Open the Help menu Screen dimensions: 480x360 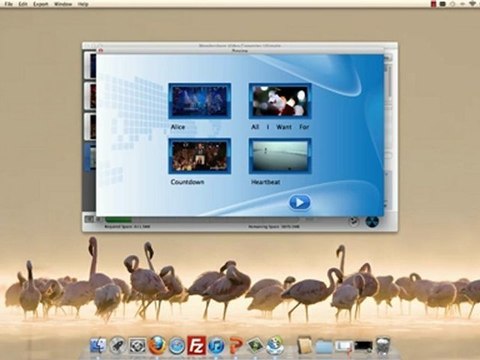[83, 4]
